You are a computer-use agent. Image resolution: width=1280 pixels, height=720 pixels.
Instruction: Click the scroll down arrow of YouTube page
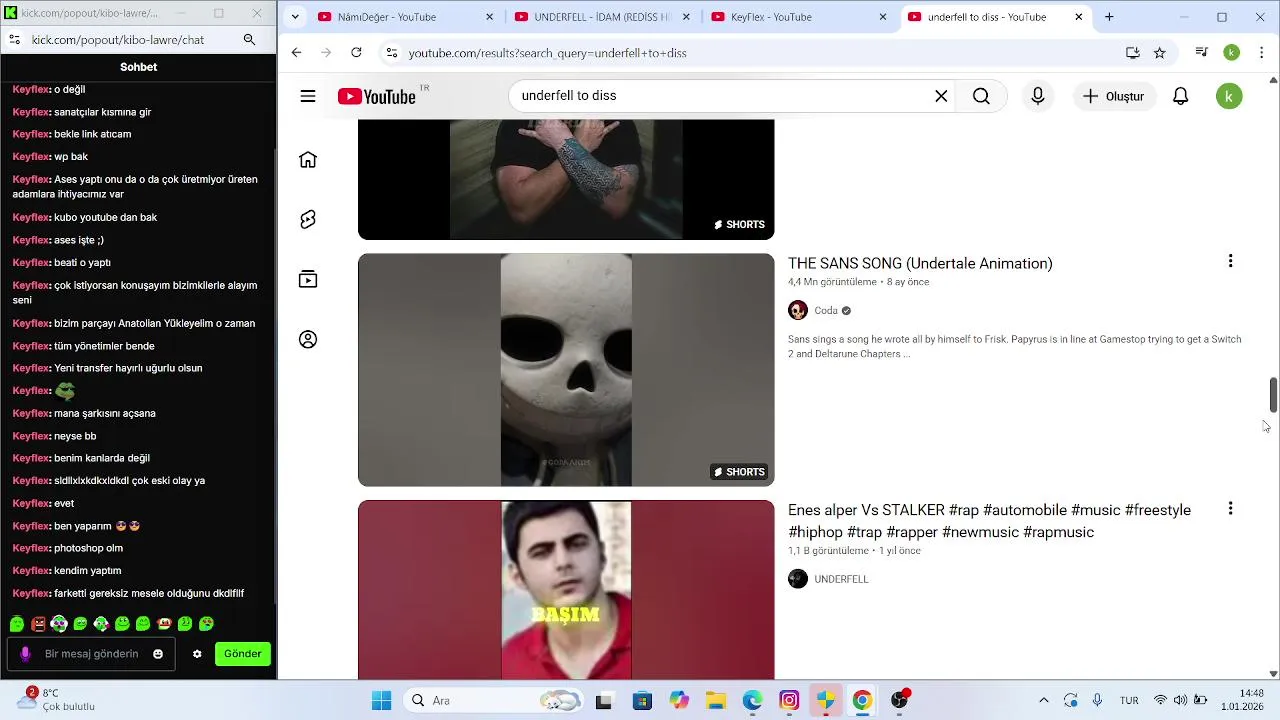pos(1273,674)
